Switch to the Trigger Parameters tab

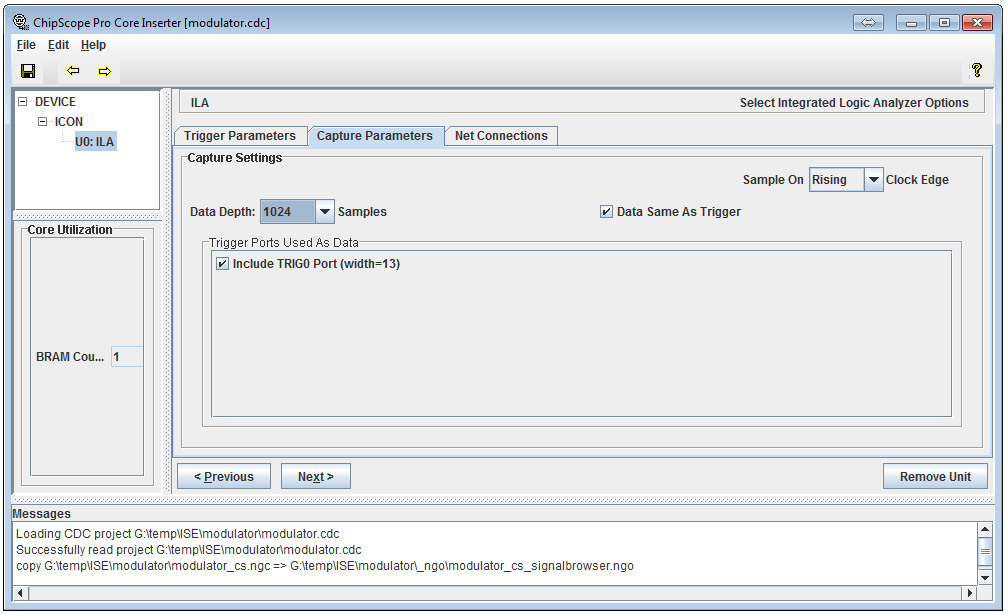[240, 136]
